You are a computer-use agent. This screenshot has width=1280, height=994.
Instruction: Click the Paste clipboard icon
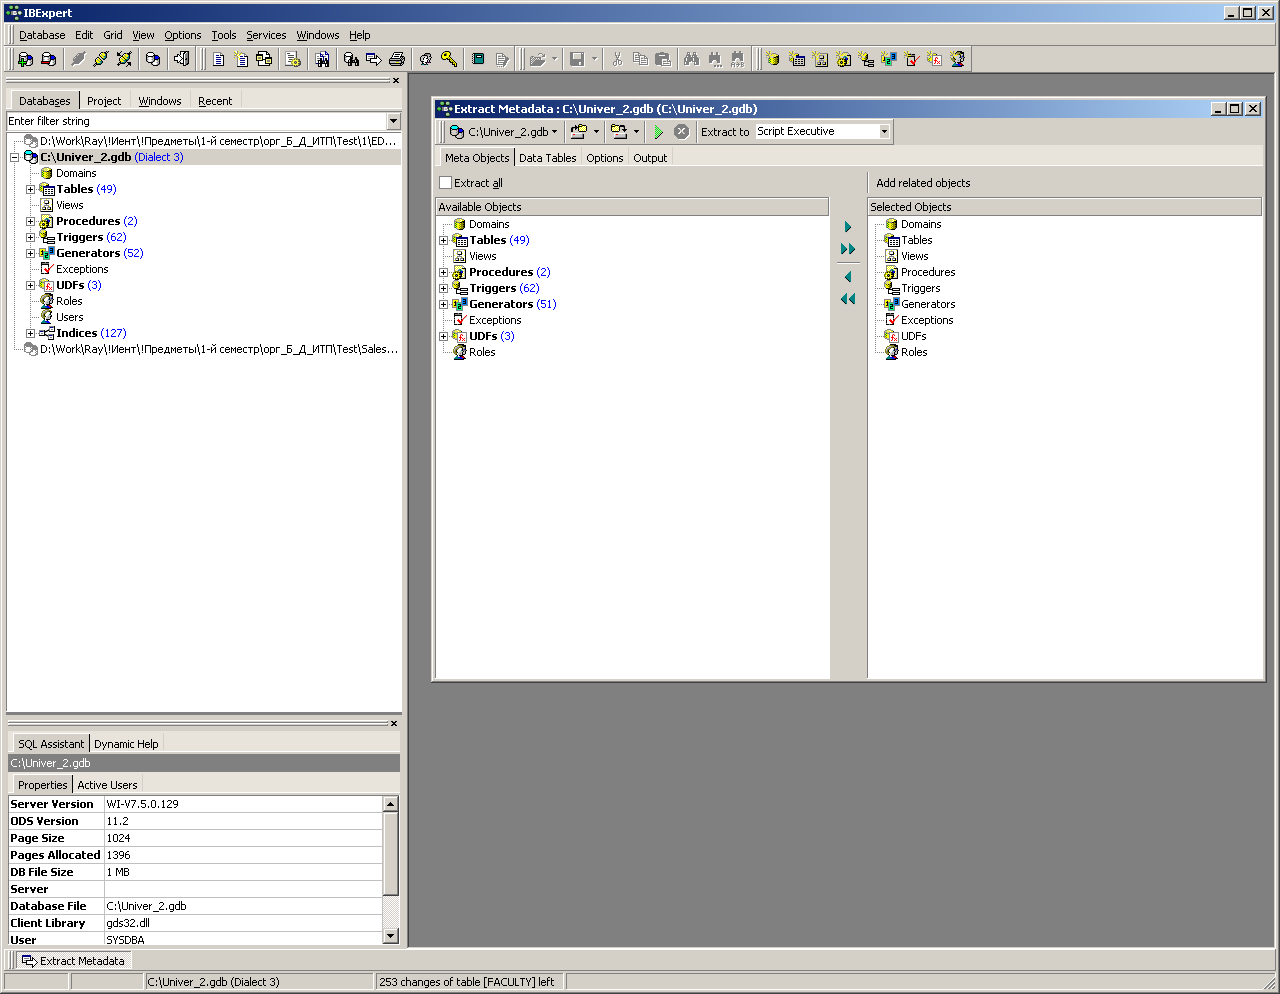pos(663,59)
